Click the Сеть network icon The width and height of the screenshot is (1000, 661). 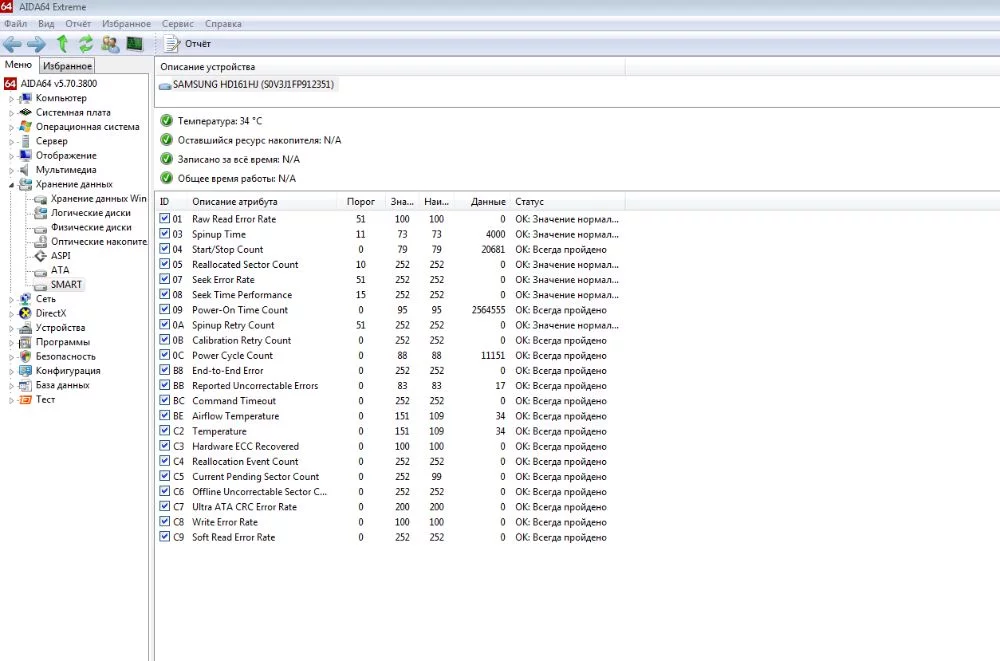pyautogui.click(x=26, y=299)
